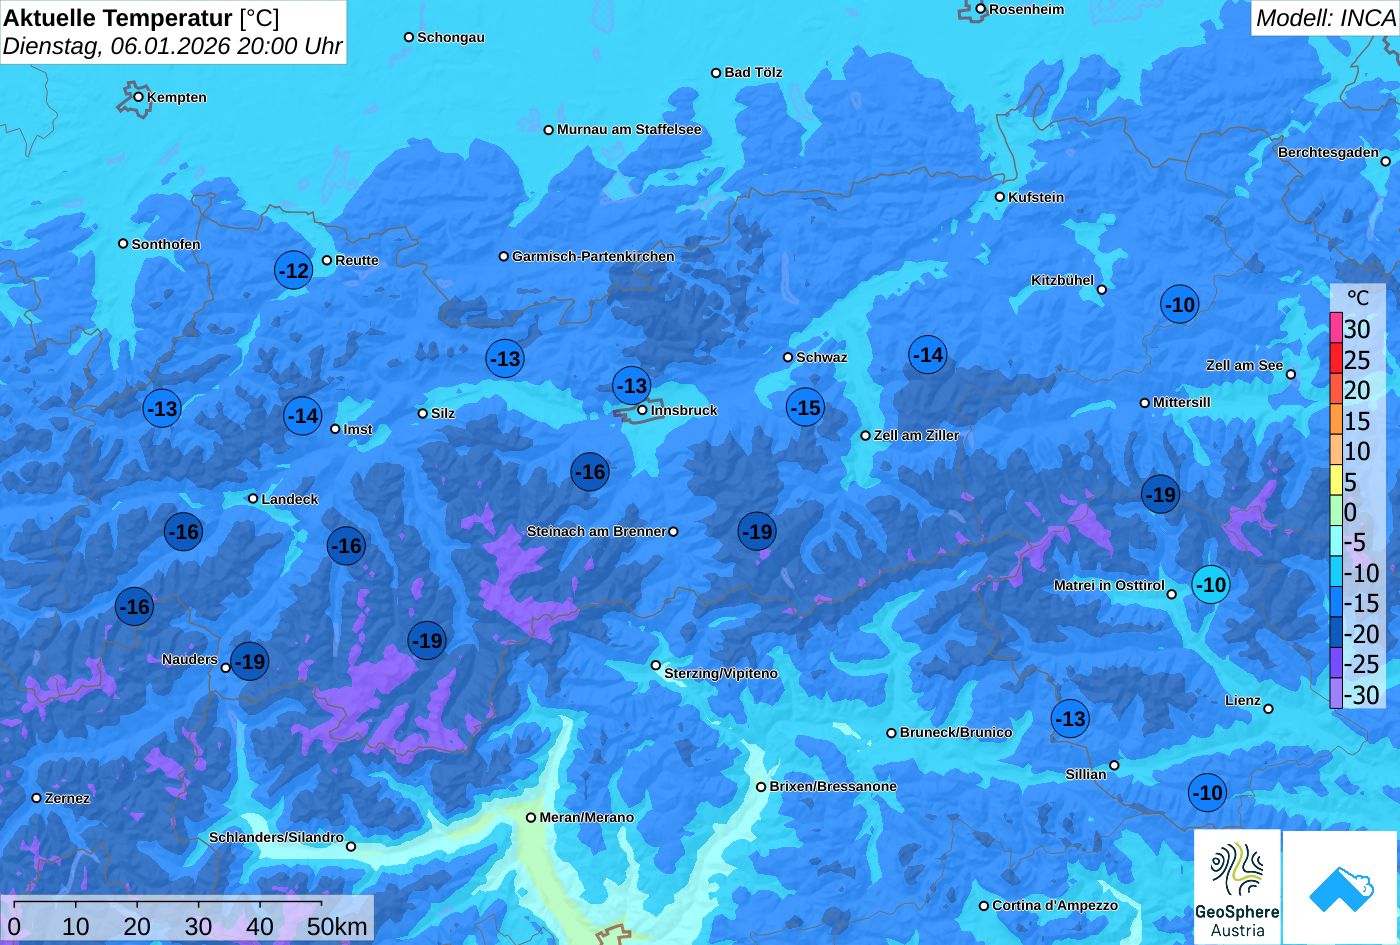Screen dimensions: 1400x945
Task: Select the Innsbruck city marker dot
Action: (642, 410)
